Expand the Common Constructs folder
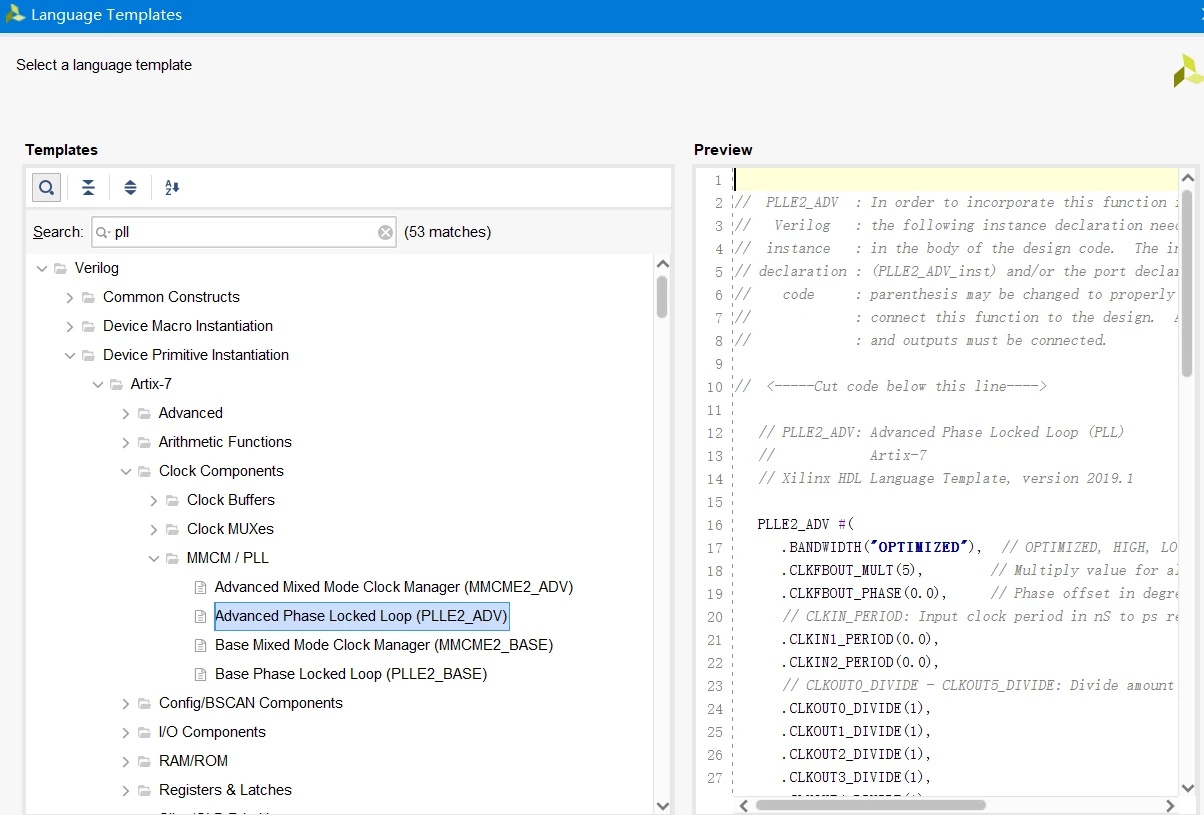 [70, 297]
